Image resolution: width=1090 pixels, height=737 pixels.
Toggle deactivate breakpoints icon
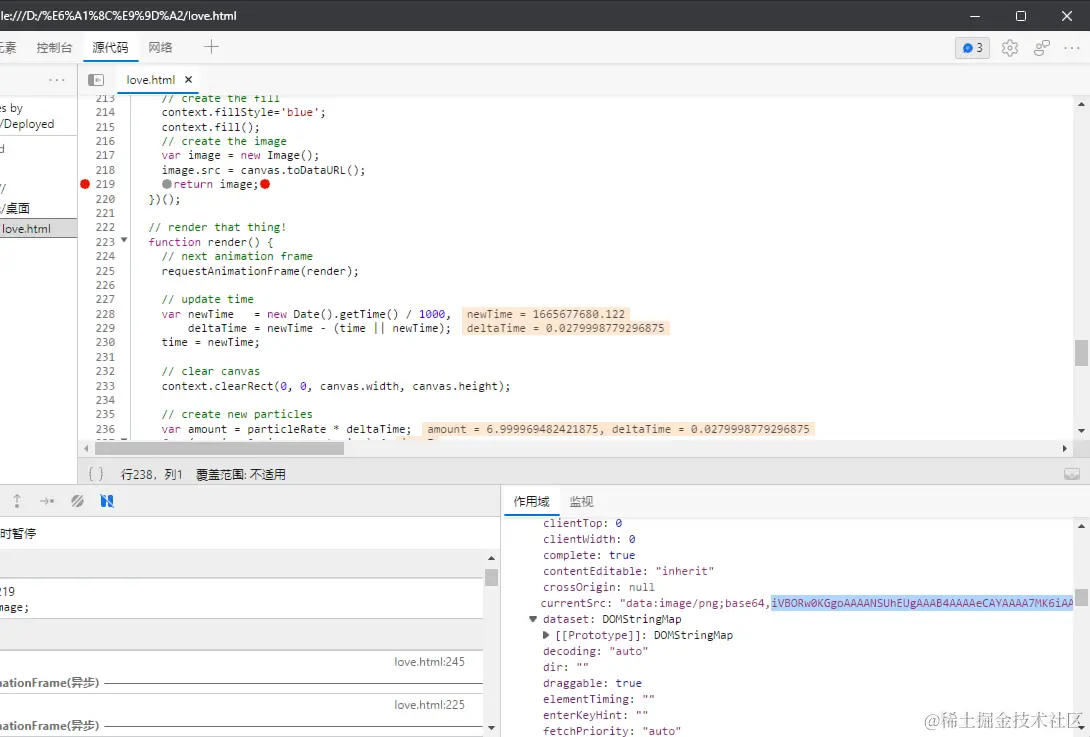[x=77, y=501]
